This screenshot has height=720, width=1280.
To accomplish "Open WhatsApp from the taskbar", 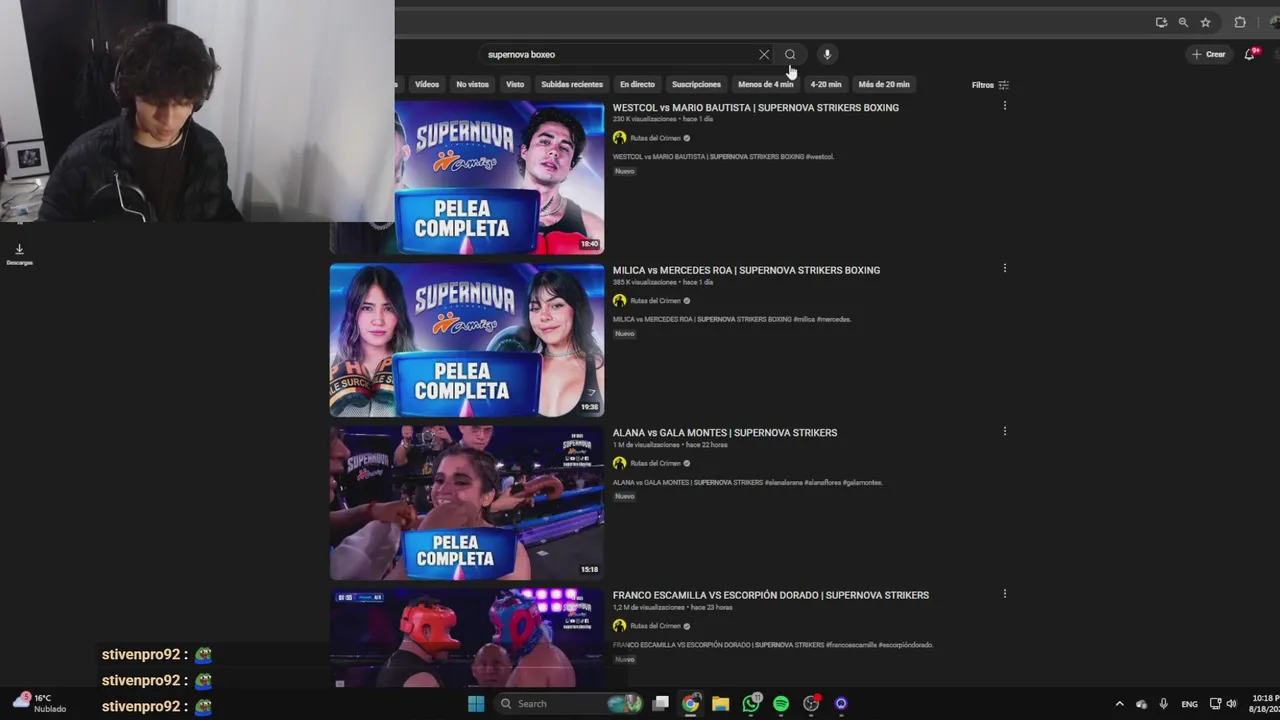I will tap(751, 703).
